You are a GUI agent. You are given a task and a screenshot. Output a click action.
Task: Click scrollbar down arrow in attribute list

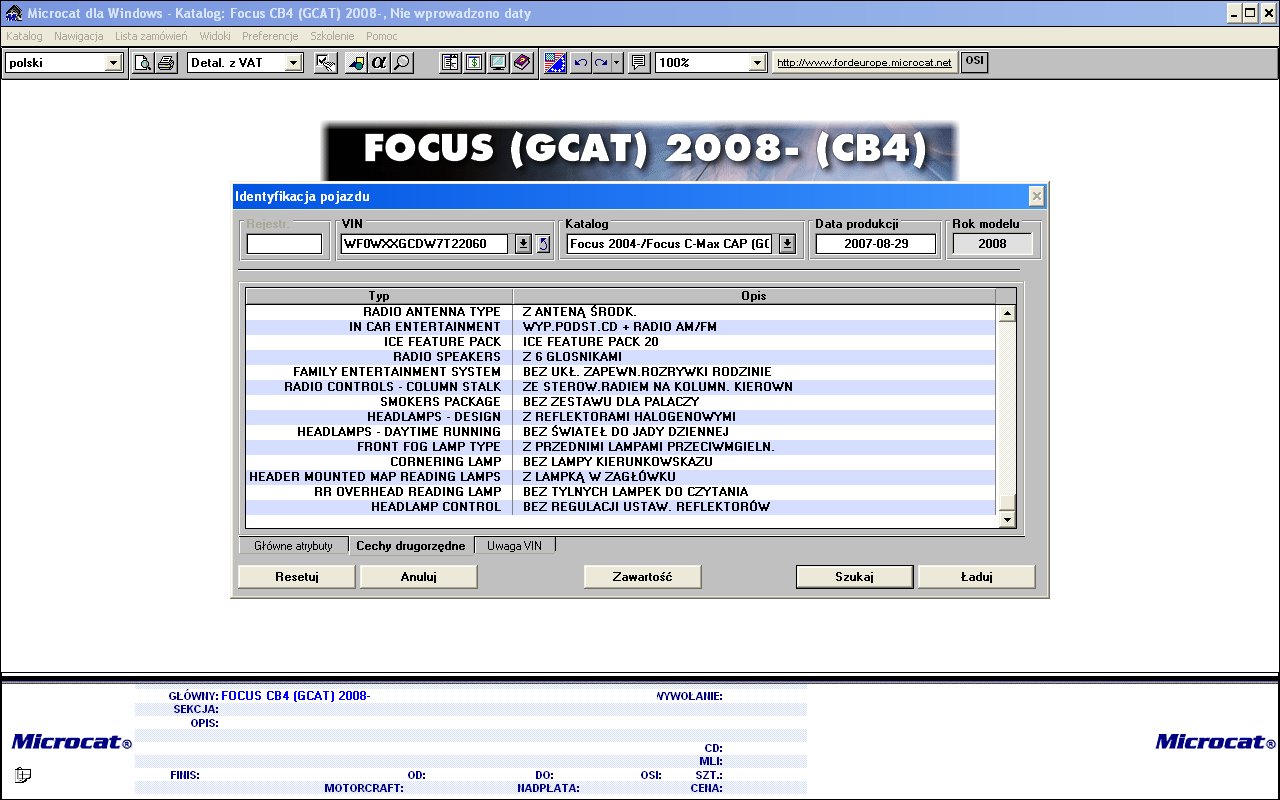pos(1008,520)
